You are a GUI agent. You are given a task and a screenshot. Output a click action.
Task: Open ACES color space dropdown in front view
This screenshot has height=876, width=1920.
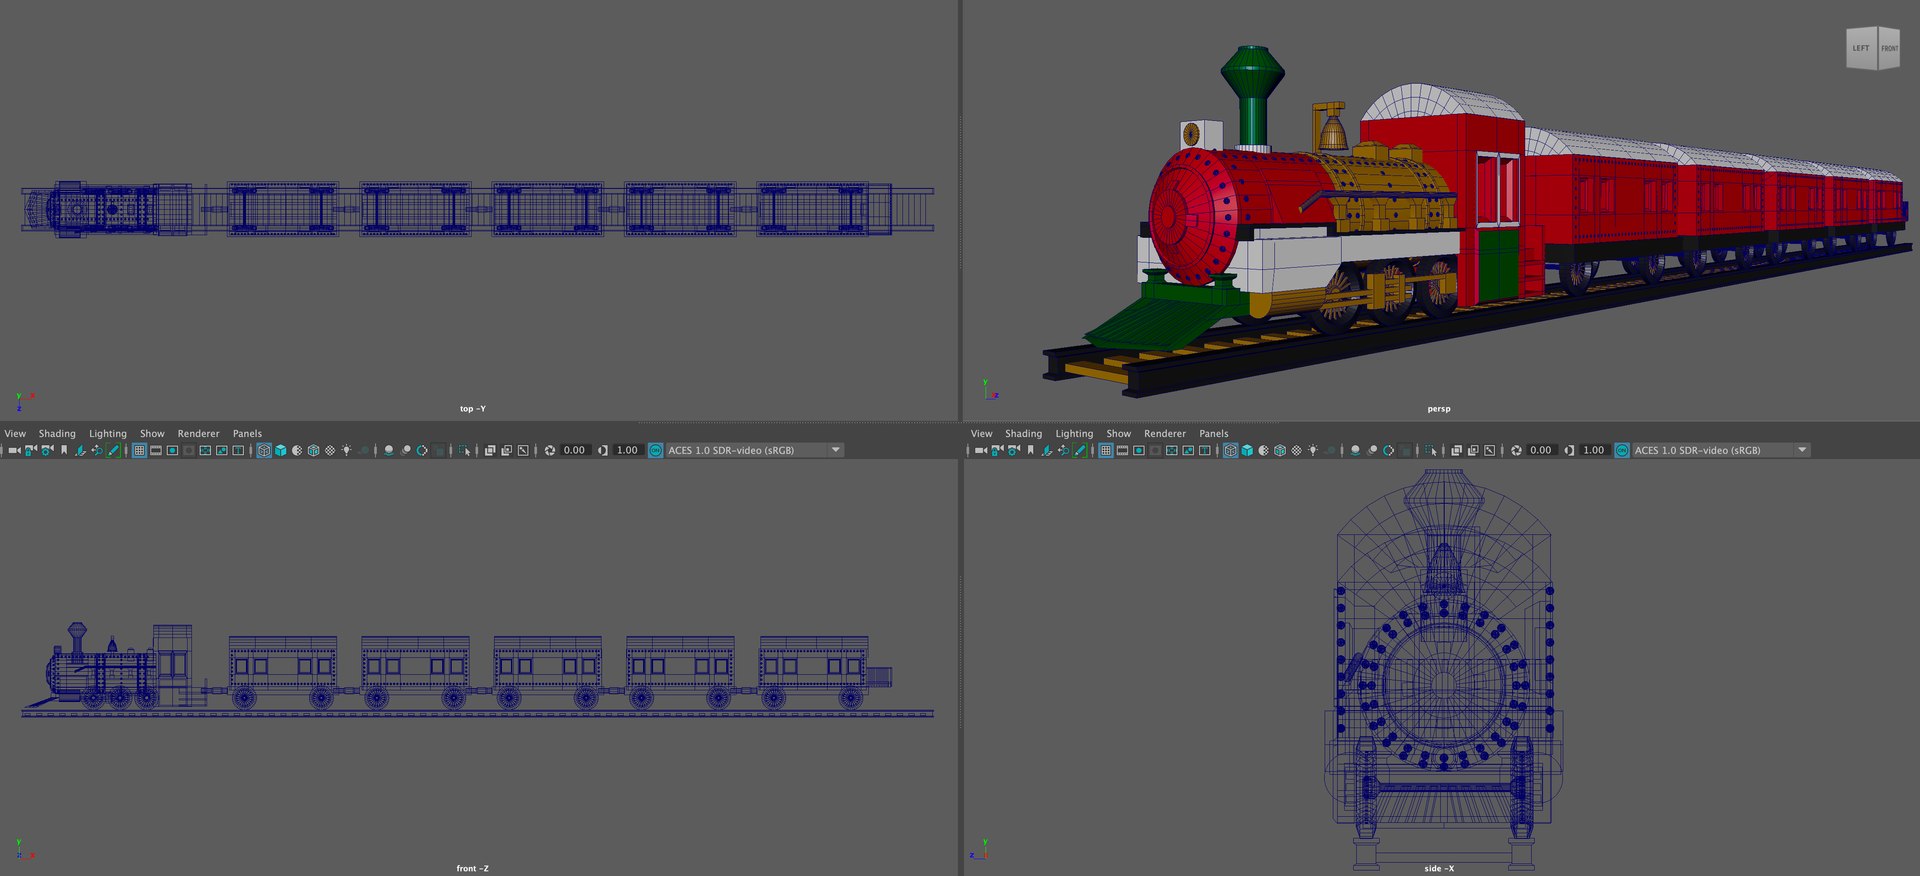click(x=755, y=450)
